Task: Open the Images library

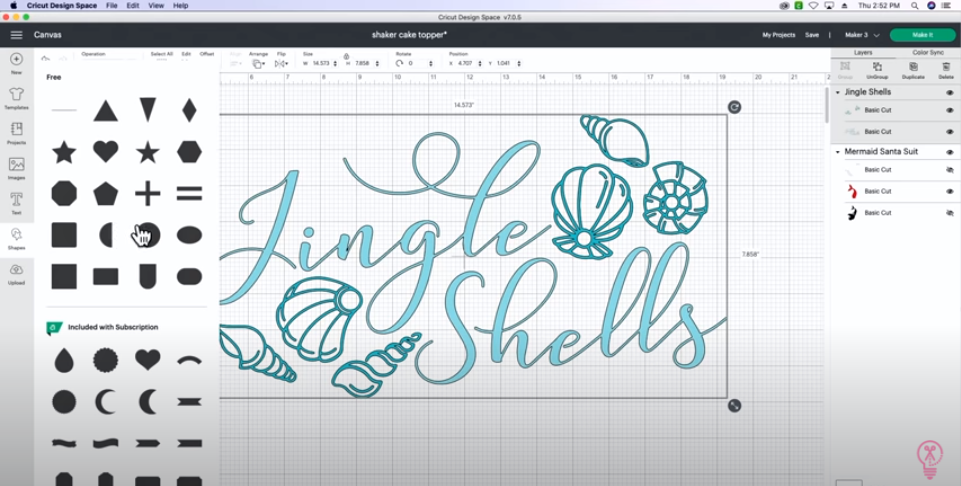Action: 17,168
